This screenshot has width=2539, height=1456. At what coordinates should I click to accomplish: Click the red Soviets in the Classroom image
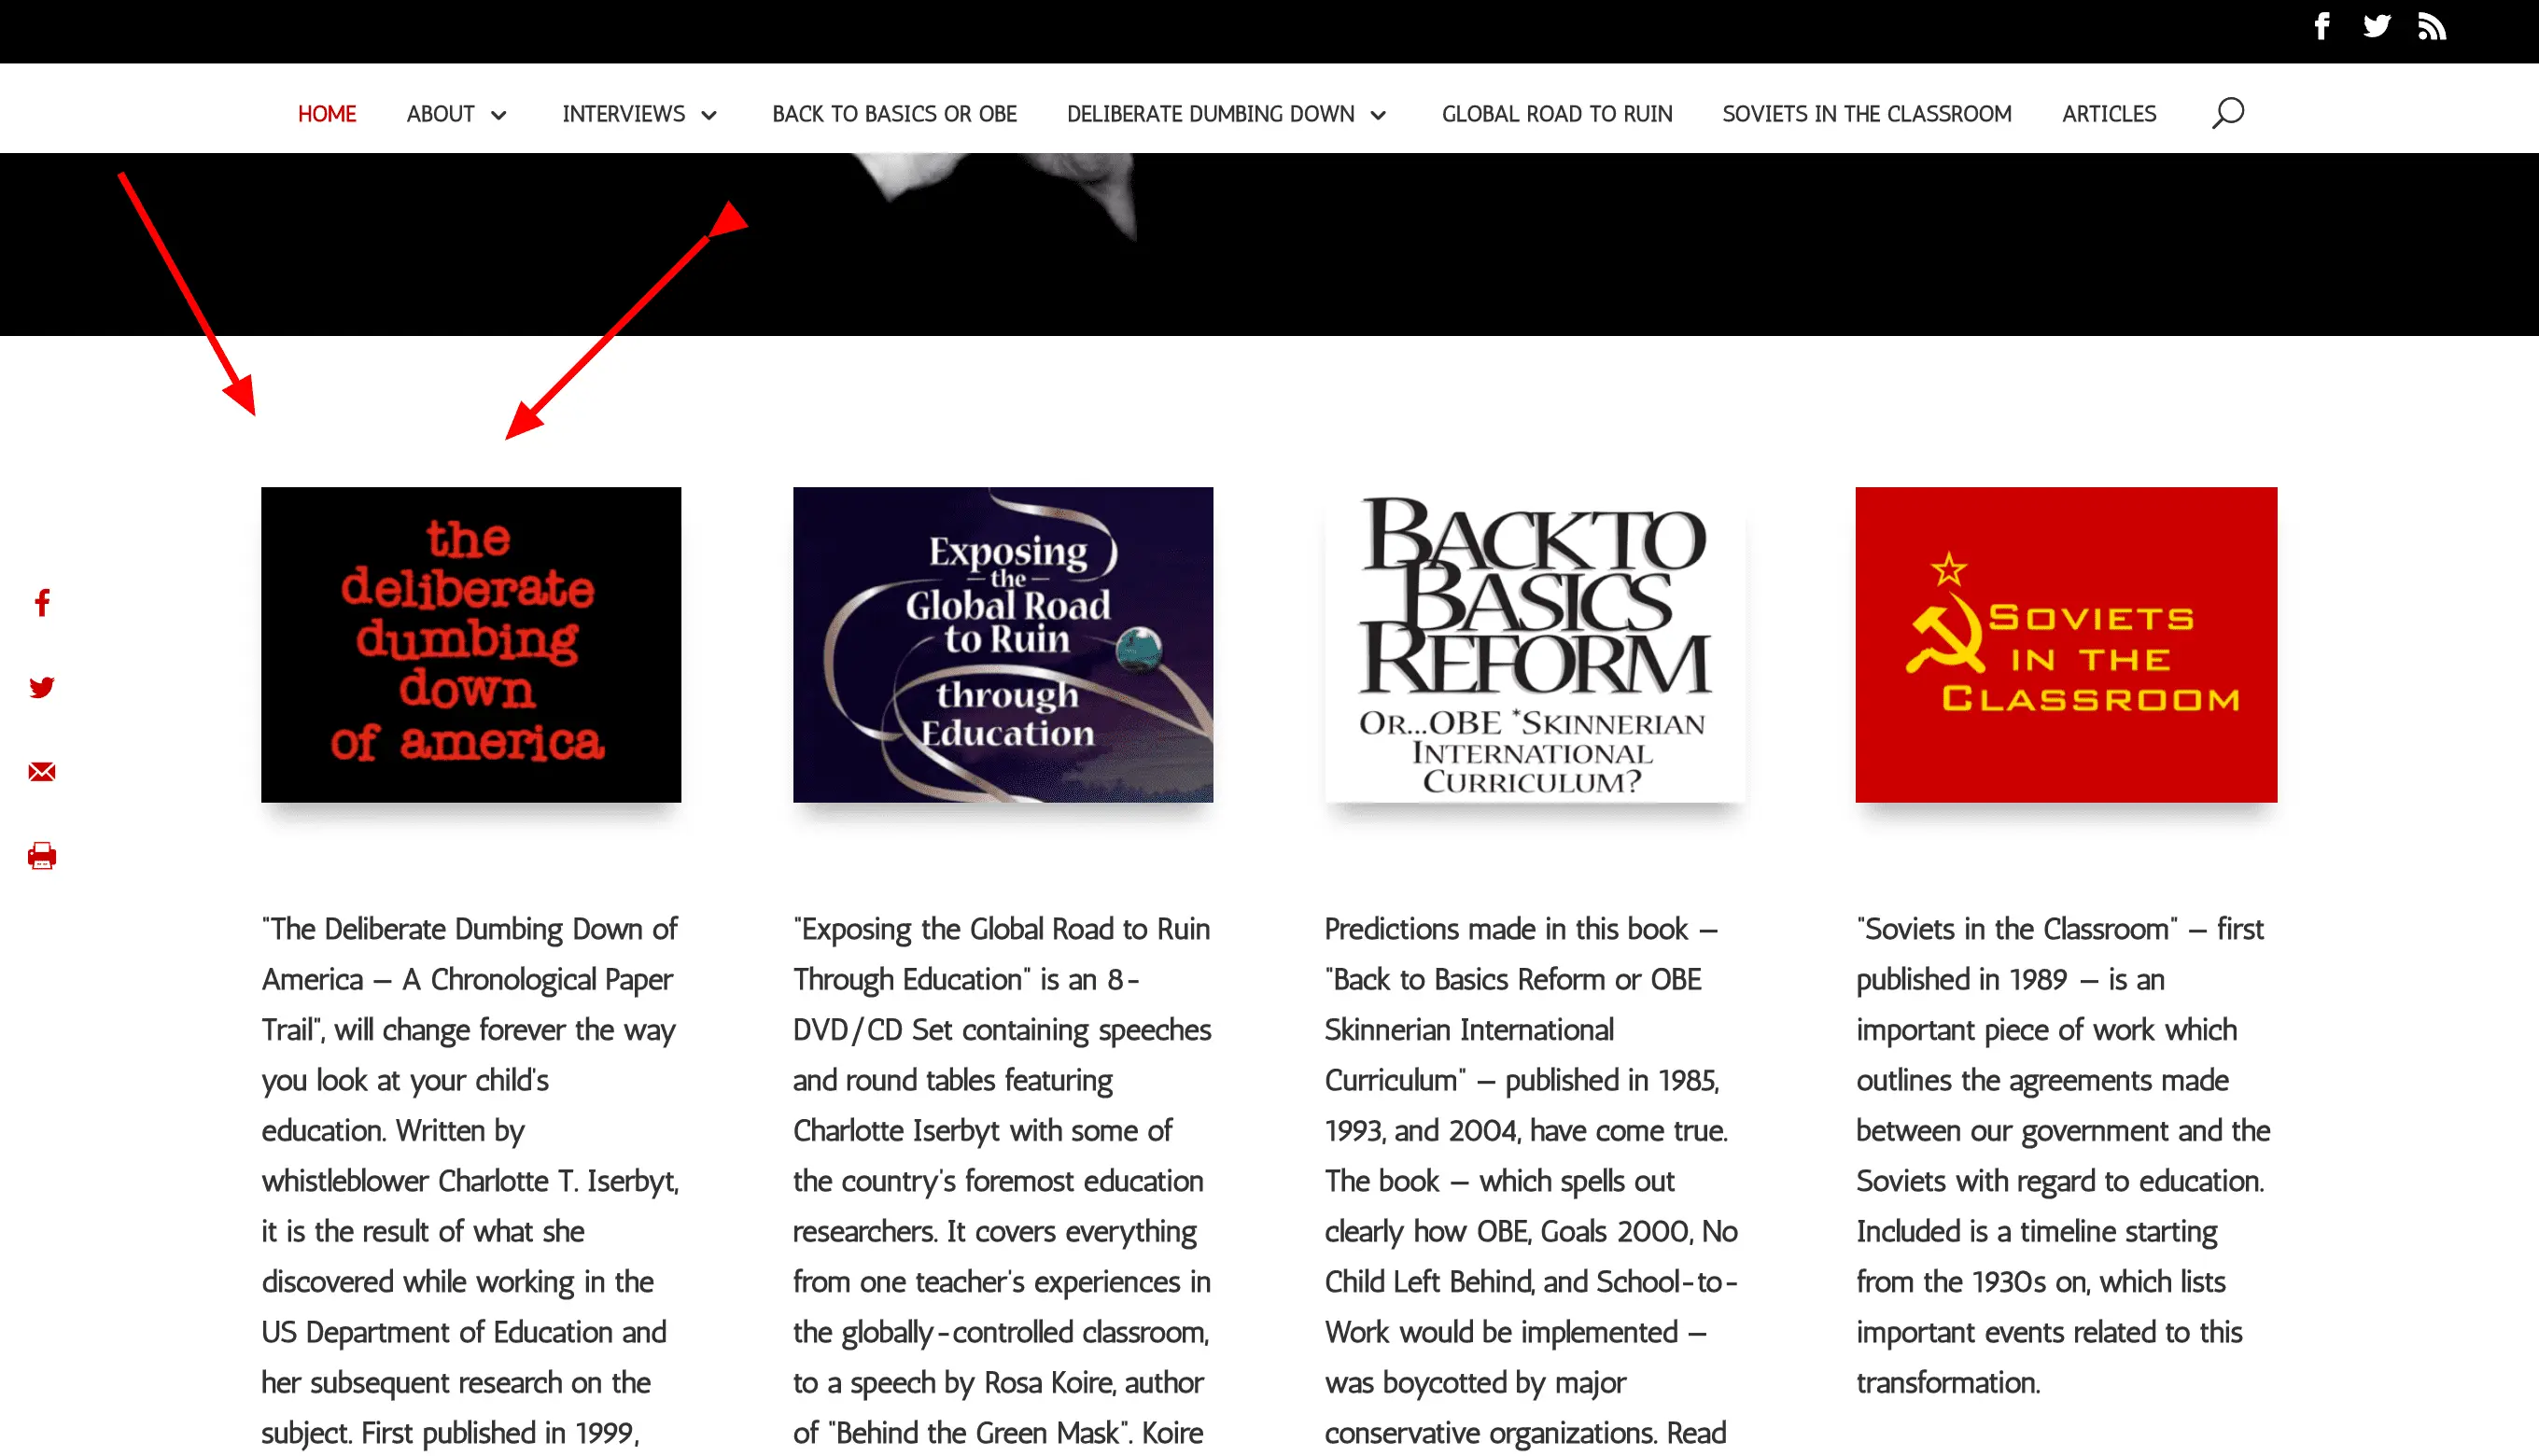point(2066,645)
